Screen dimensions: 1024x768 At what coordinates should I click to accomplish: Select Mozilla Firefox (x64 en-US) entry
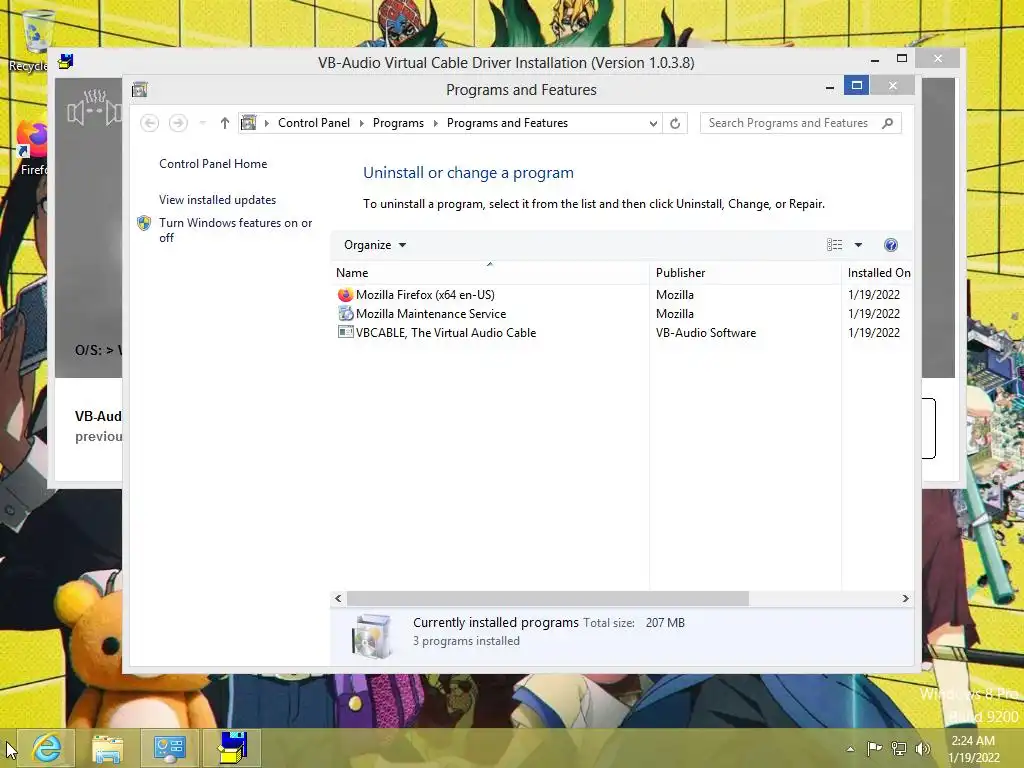point(425,295)
